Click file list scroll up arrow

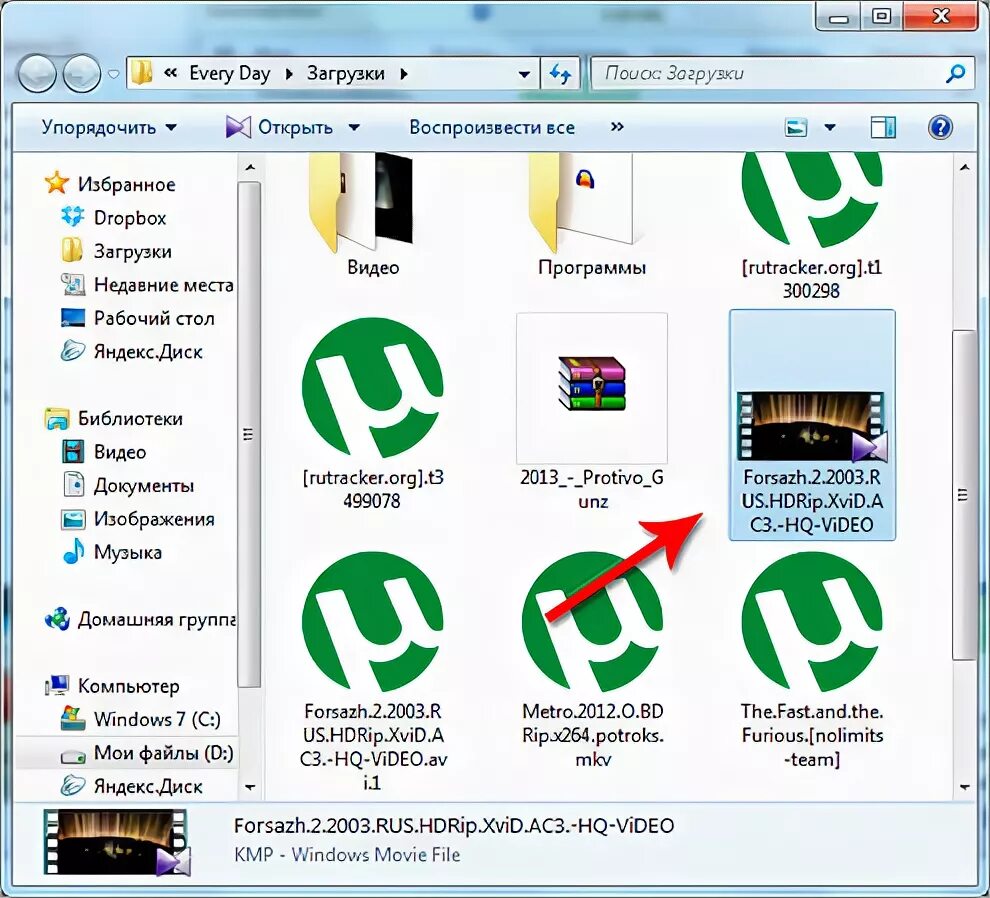coord(964,168)
